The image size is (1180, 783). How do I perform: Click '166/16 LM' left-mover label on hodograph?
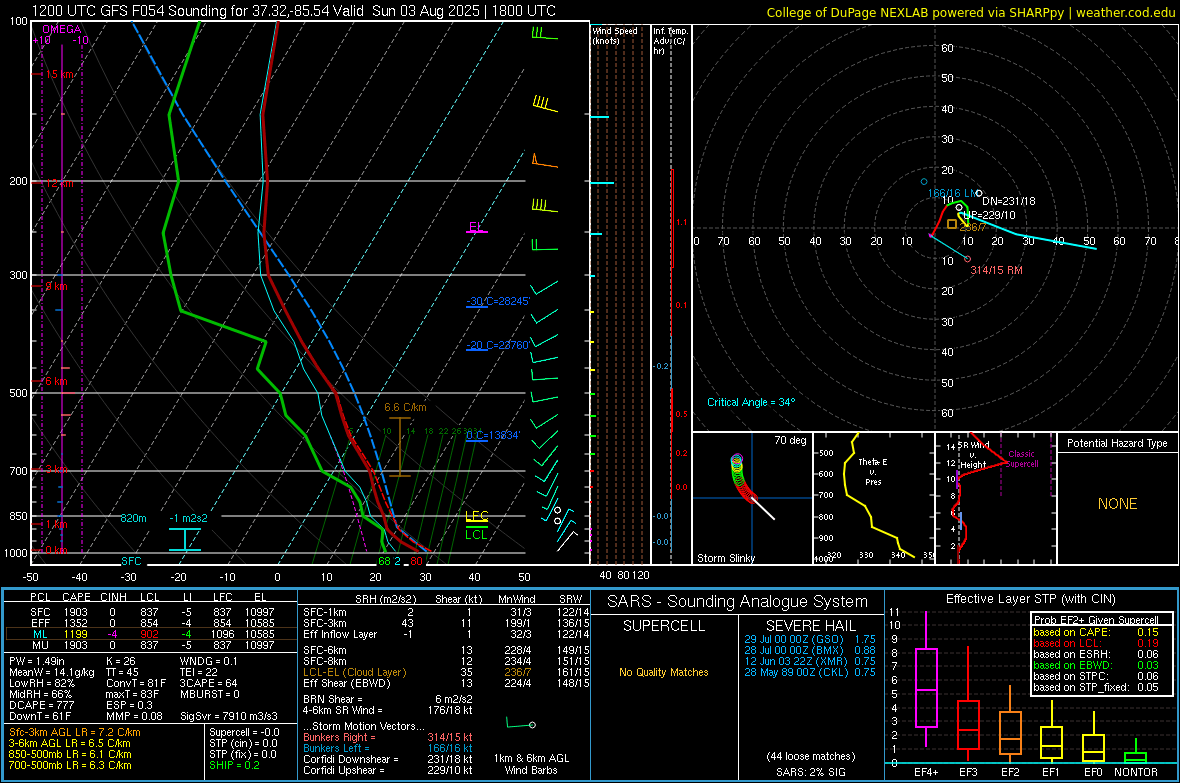(953, 193)
